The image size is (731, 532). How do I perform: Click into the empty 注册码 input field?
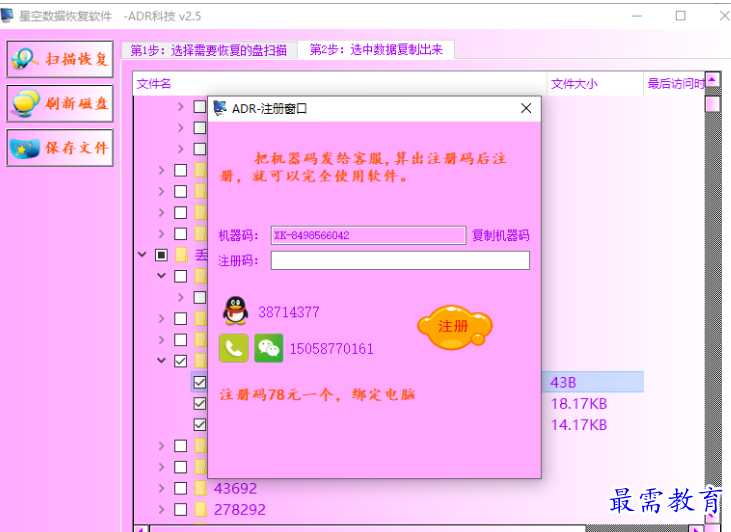point(400,260)
